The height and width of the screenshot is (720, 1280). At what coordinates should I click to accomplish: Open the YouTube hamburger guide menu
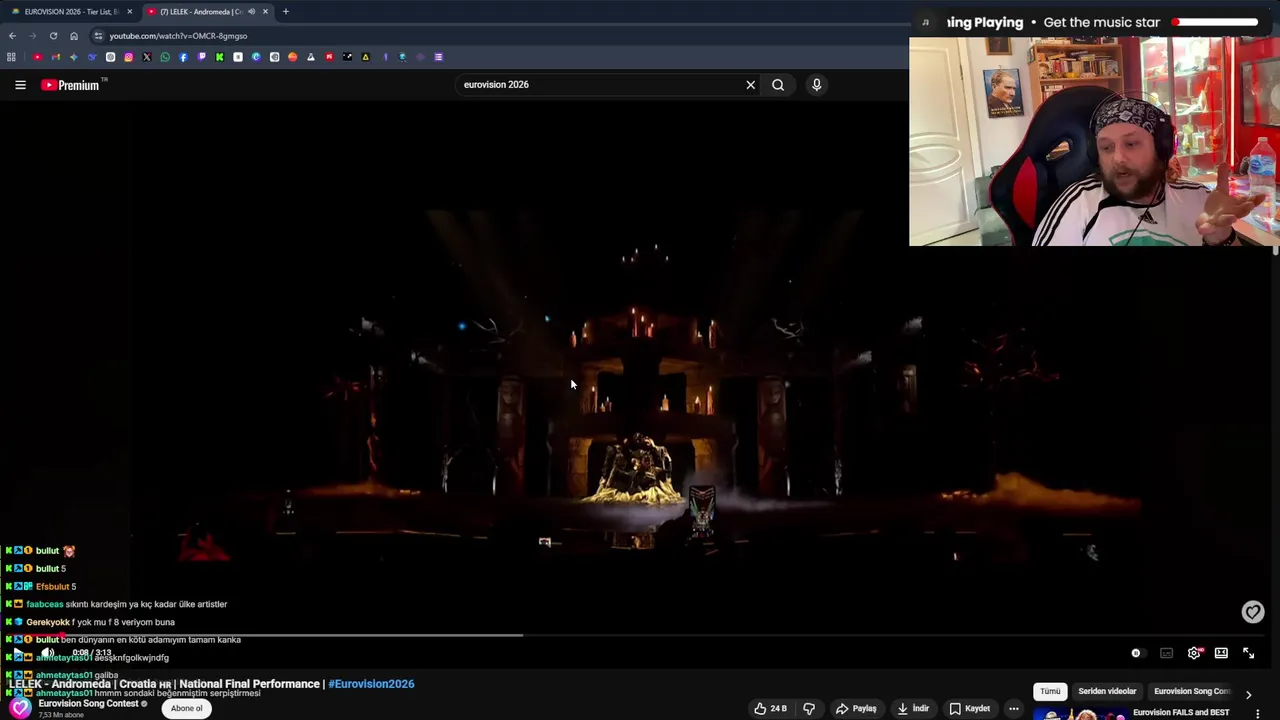click(x=20, y=85)
